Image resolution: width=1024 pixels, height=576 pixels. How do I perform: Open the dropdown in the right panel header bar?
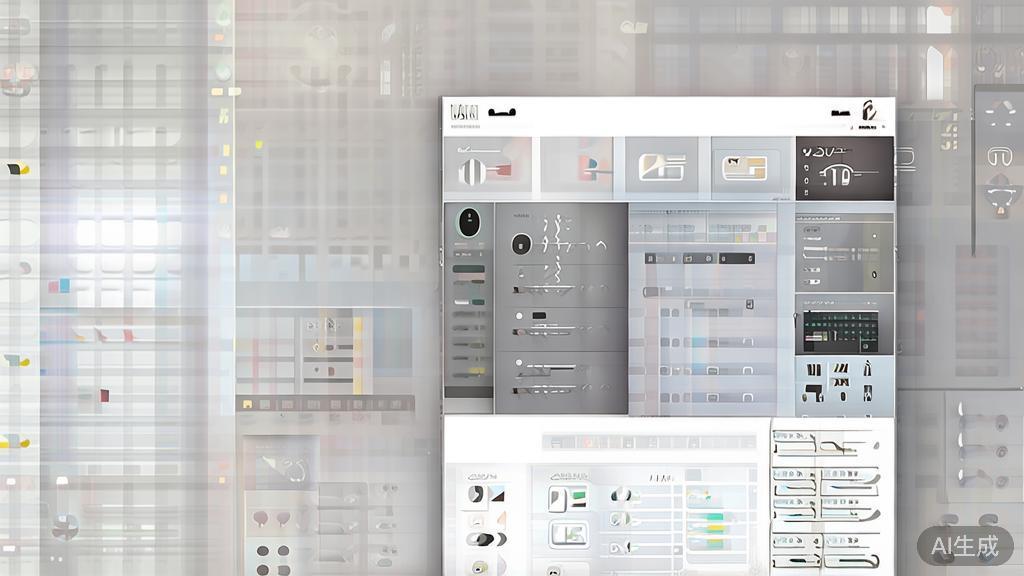coord(843,218)
